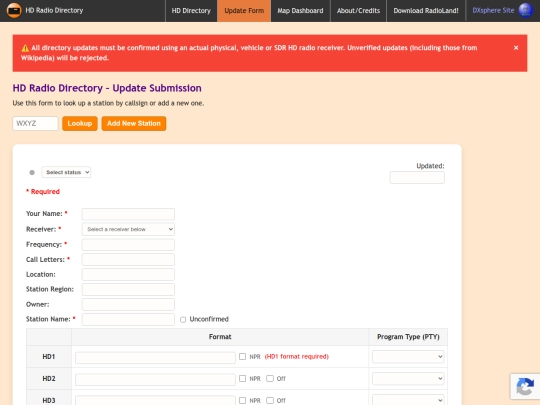Click the Station Name input field
This screenshot has height=405, width=540.
(128, 320)
